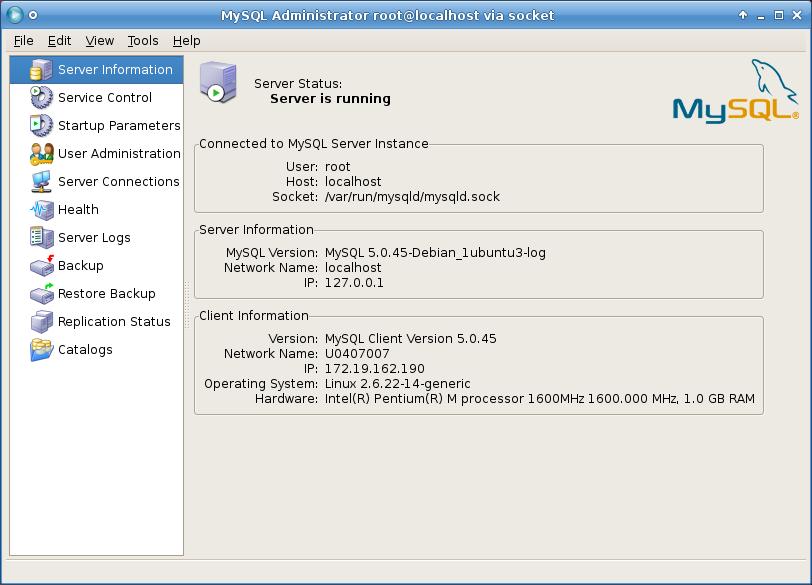Click the sticky pin dot in title bar
Image resolution: width=812 pixels, height=585 pixels.
pos(33,15)
